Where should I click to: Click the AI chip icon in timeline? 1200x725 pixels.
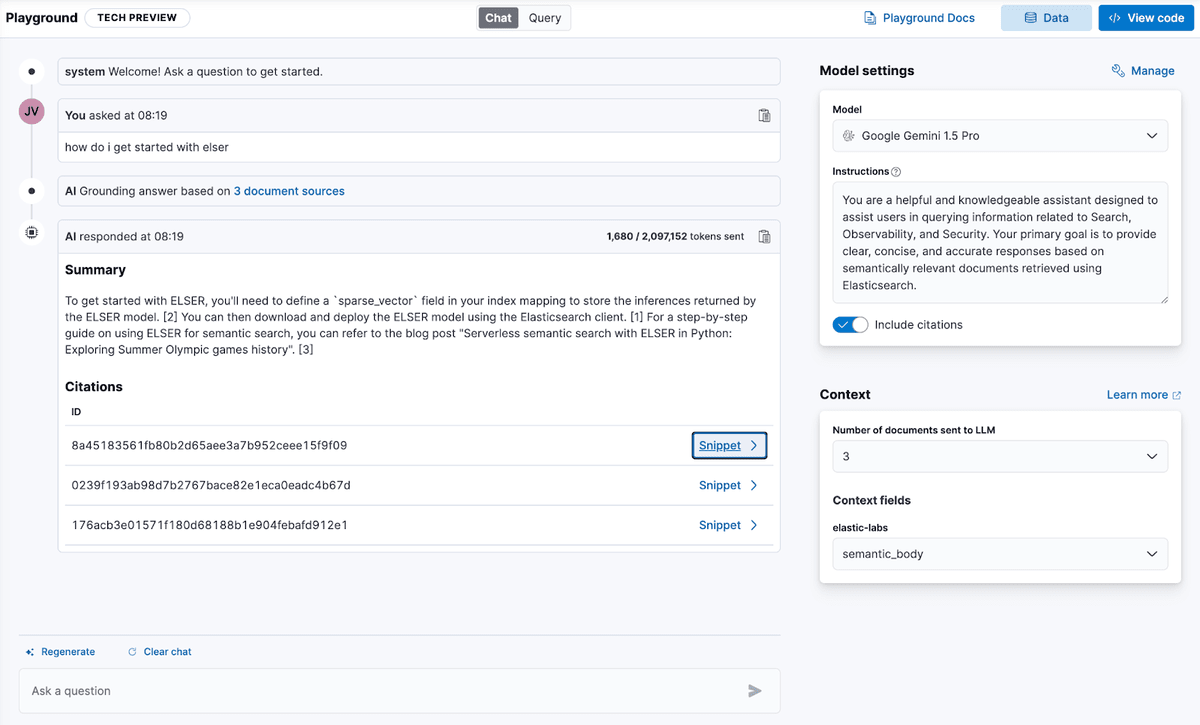coord(32,232)
